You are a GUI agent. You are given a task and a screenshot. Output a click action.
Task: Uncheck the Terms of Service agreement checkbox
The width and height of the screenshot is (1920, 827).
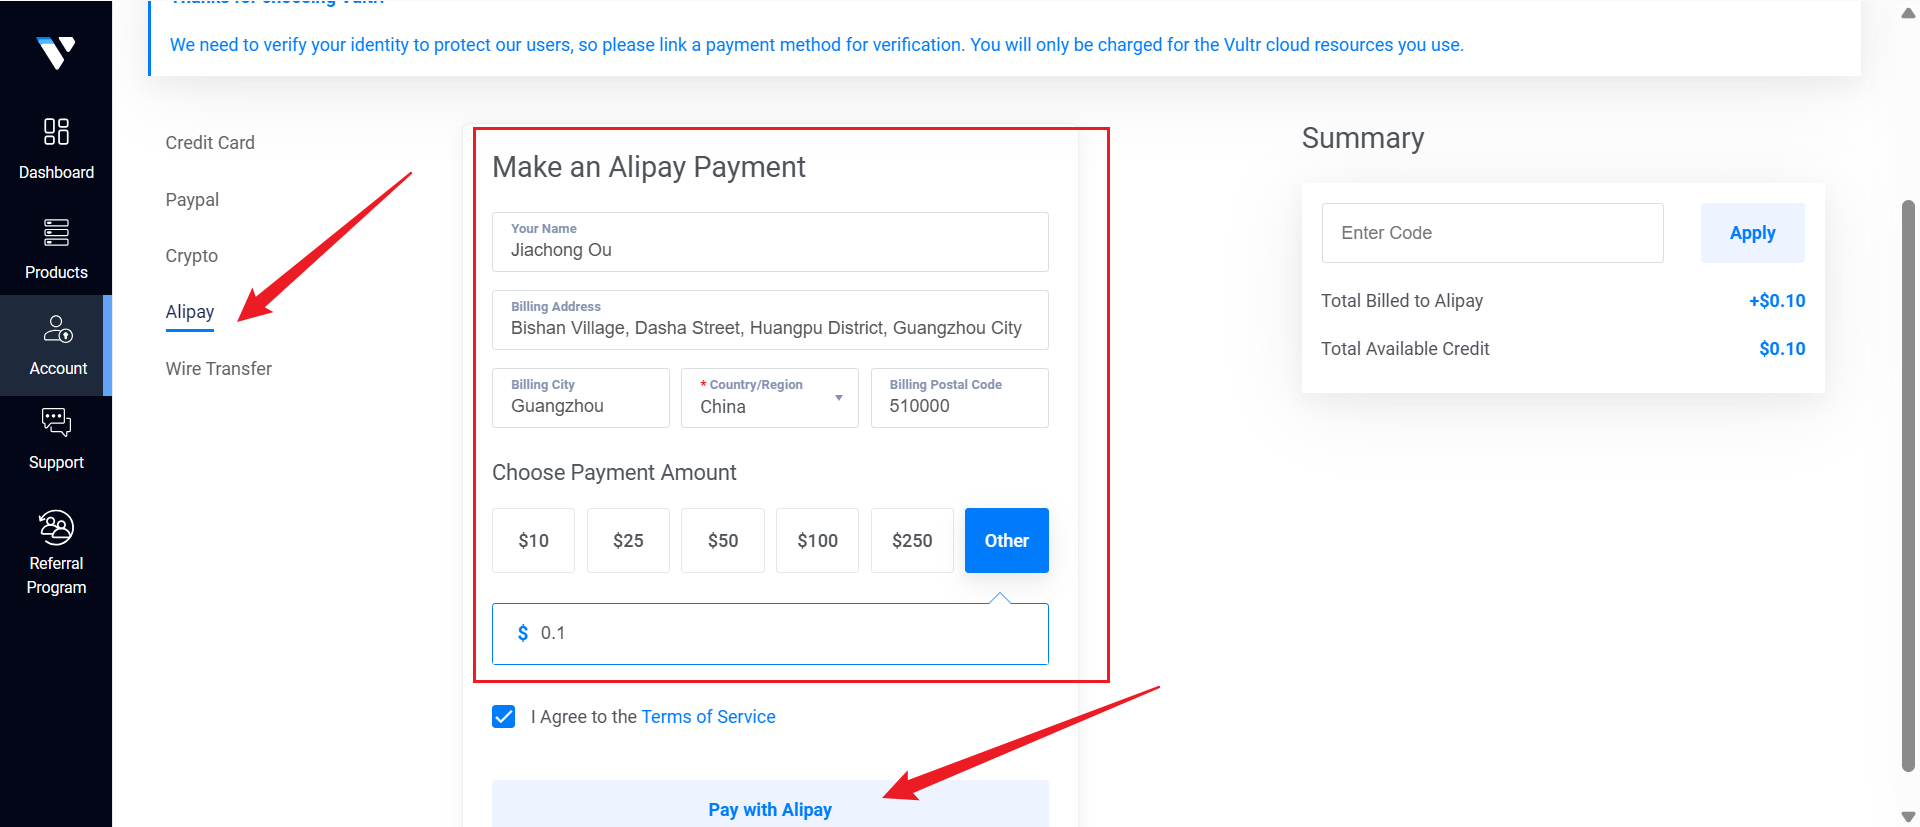click(x=504, y=717)
